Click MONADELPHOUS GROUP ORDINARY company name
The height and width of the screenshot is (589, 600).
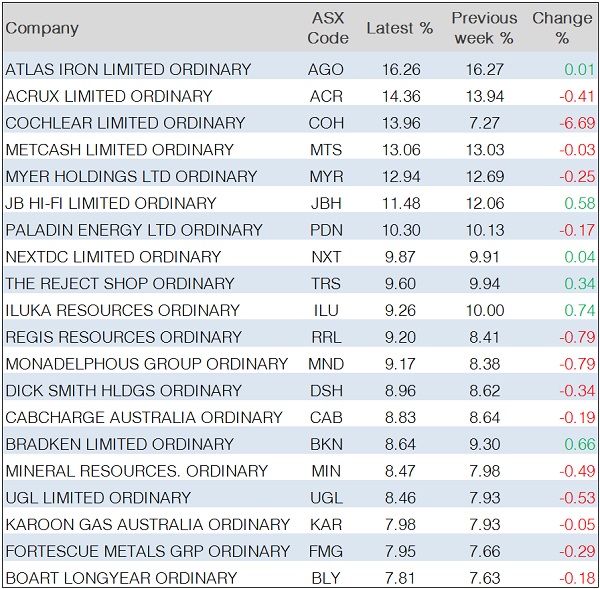tap(145, 364)
